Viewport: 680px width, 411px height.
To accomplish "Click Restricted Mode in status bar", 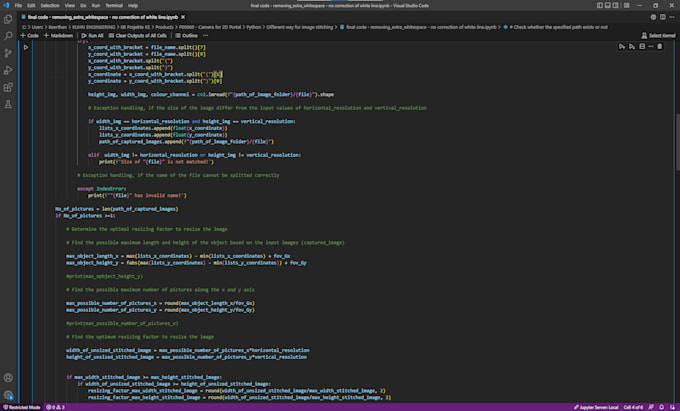I will (x=22, y=407).
